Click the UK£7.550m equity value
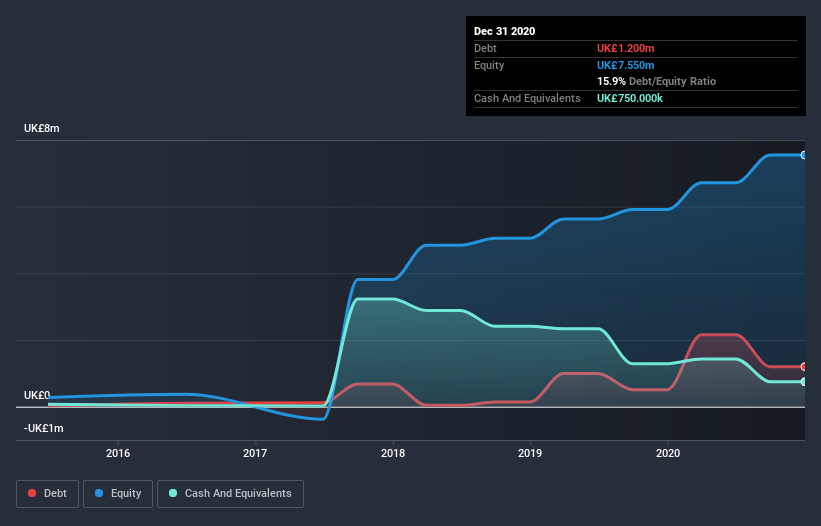The image size is (821, 526). click(626, 65)
